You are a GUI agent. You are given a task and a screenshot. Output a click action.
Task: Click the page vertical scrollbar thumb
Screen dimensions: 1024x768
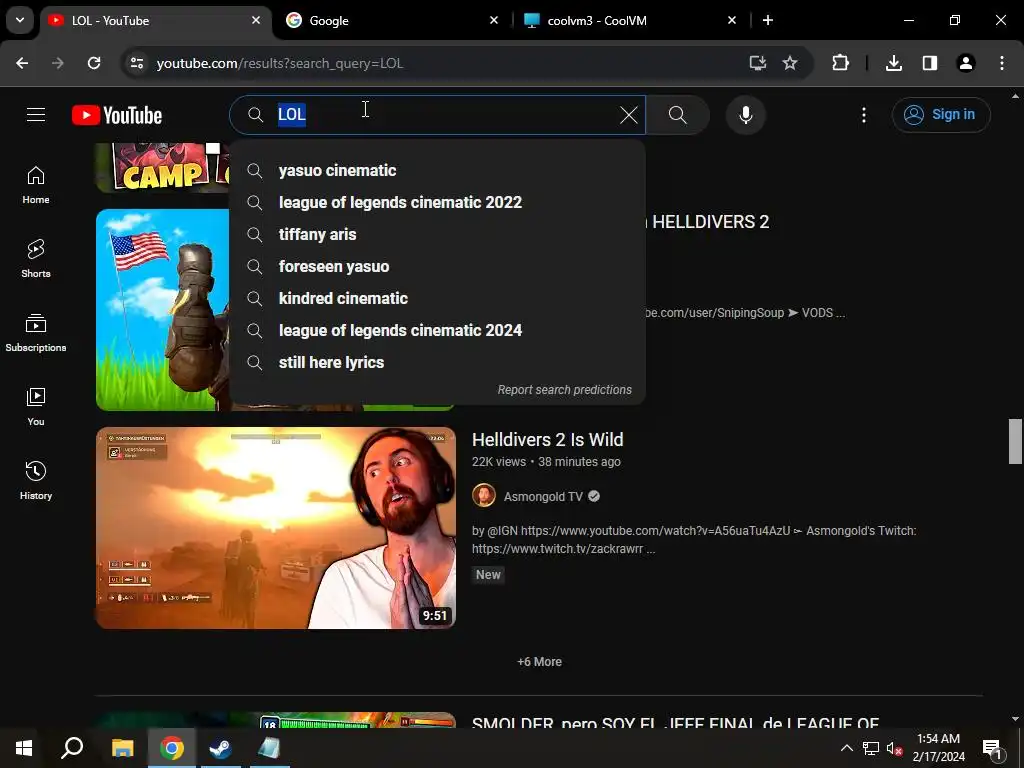coord(1015,441)
